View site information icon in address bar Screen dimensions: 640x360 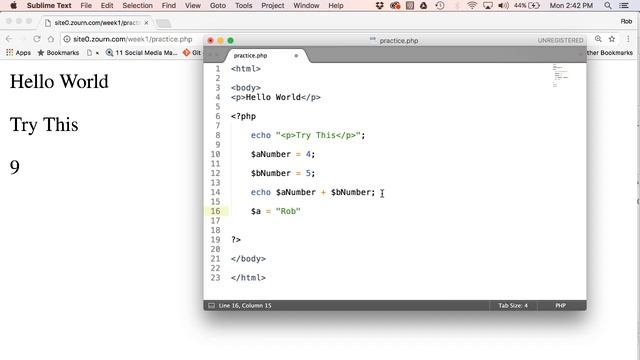pyautogui.click(x=67, y=39)
